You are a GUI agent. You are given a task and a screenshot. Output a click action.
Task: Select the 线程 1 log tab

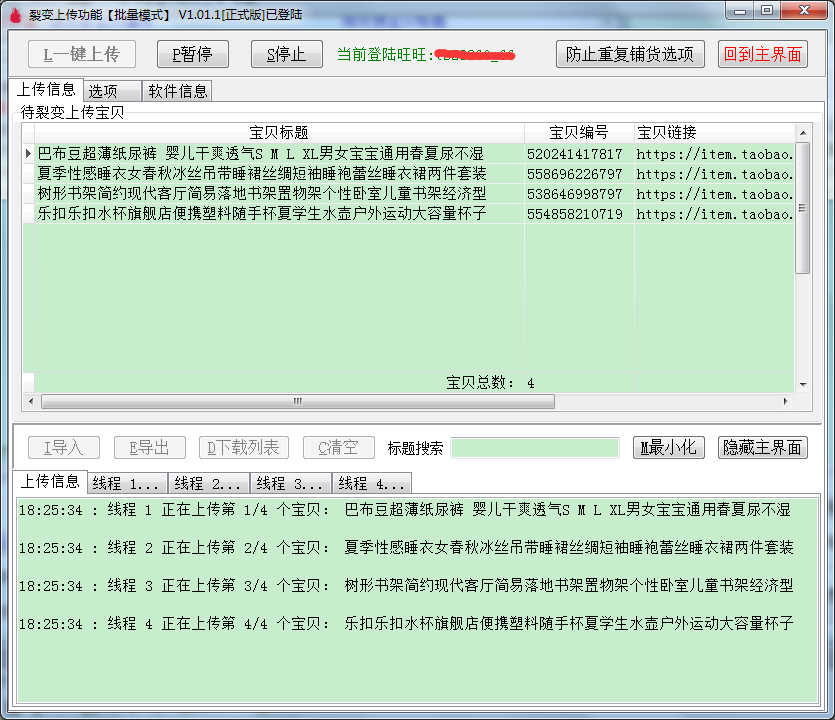click(x=126, y=483)
